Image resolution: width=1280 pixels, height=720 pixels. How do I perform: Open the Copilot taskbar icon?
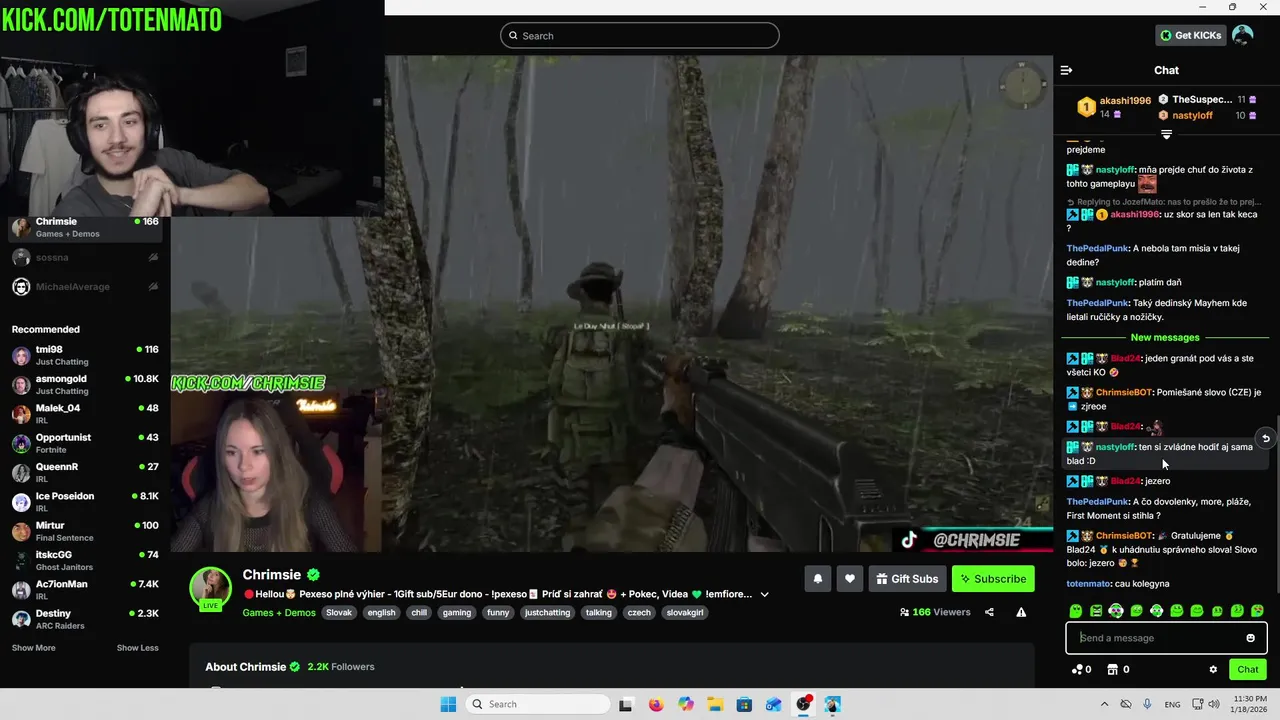(685, 704)
